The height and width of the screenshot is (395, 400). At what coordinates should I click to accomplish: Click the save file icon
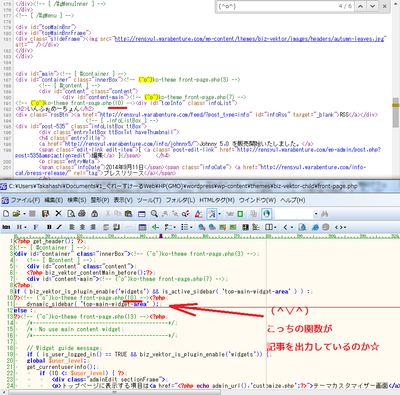[46, 214]
